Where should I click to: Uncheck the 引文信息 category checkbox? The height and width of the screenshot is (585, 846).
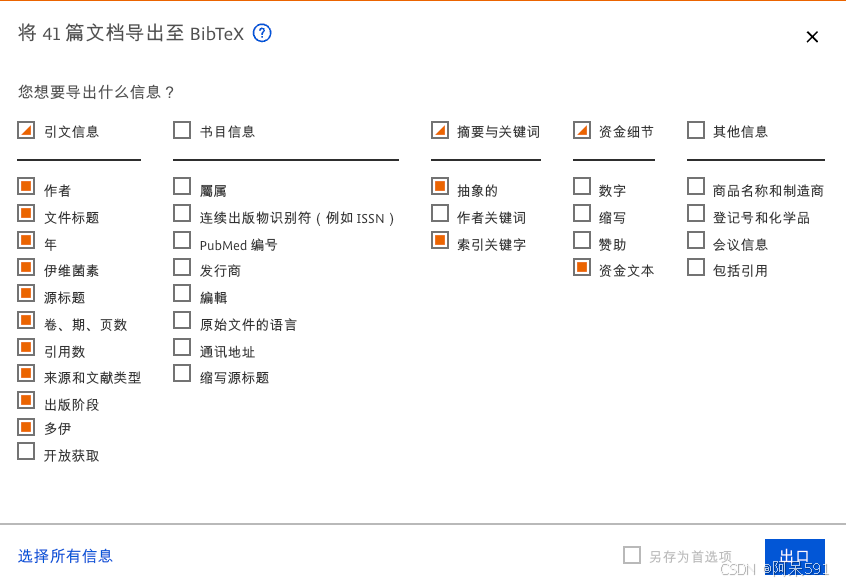25,129
